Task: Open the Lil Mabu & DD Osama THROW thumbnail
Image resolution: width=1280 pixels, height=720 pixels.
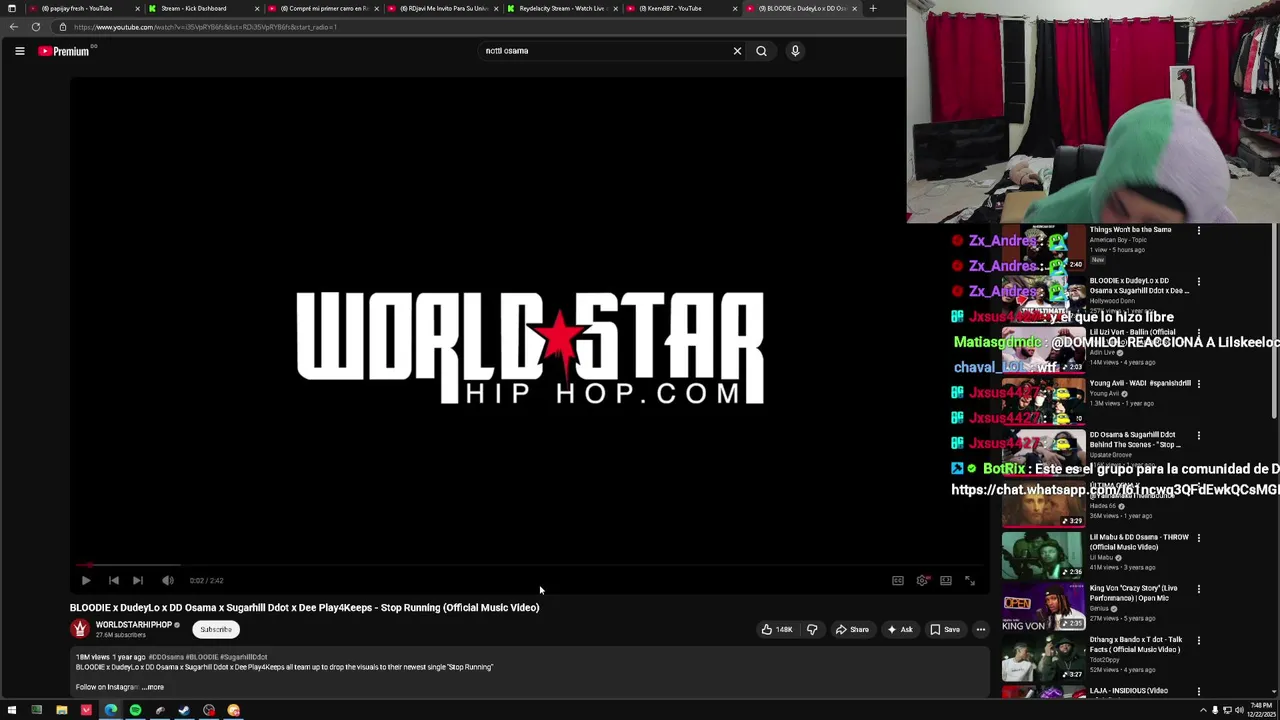Action: tap(1042, 555)
